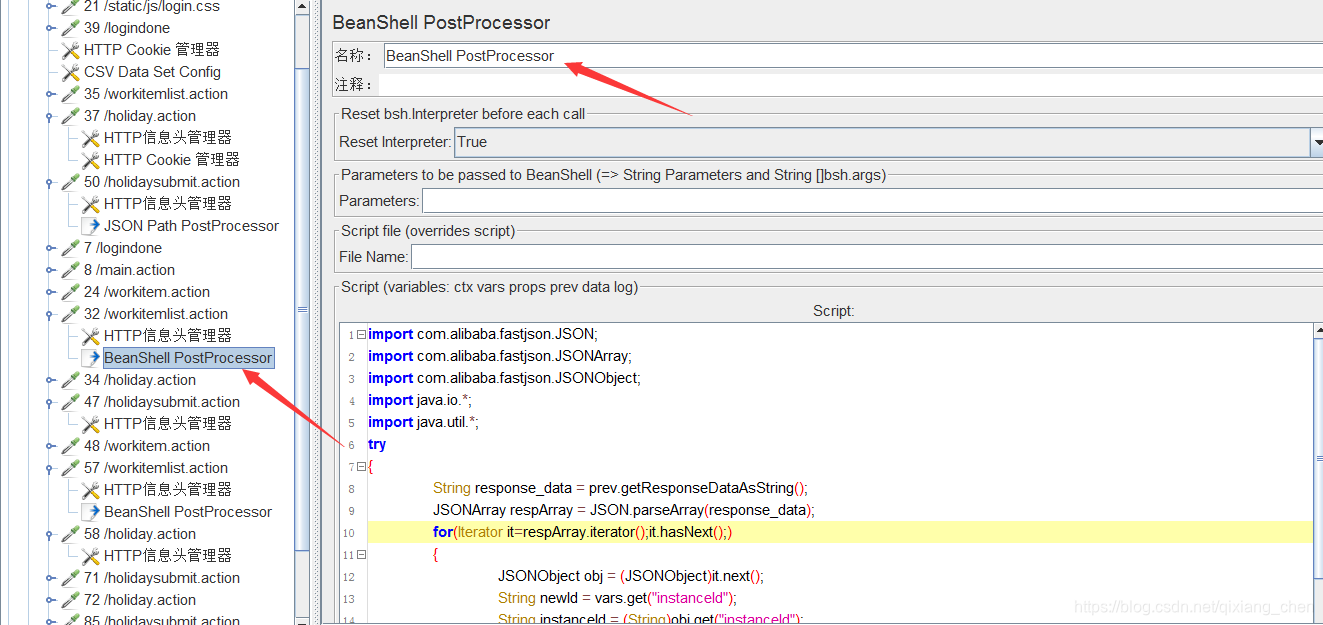Click the Parameters input field
Viewport: 1323px width, 625px height.
[872, 201]
